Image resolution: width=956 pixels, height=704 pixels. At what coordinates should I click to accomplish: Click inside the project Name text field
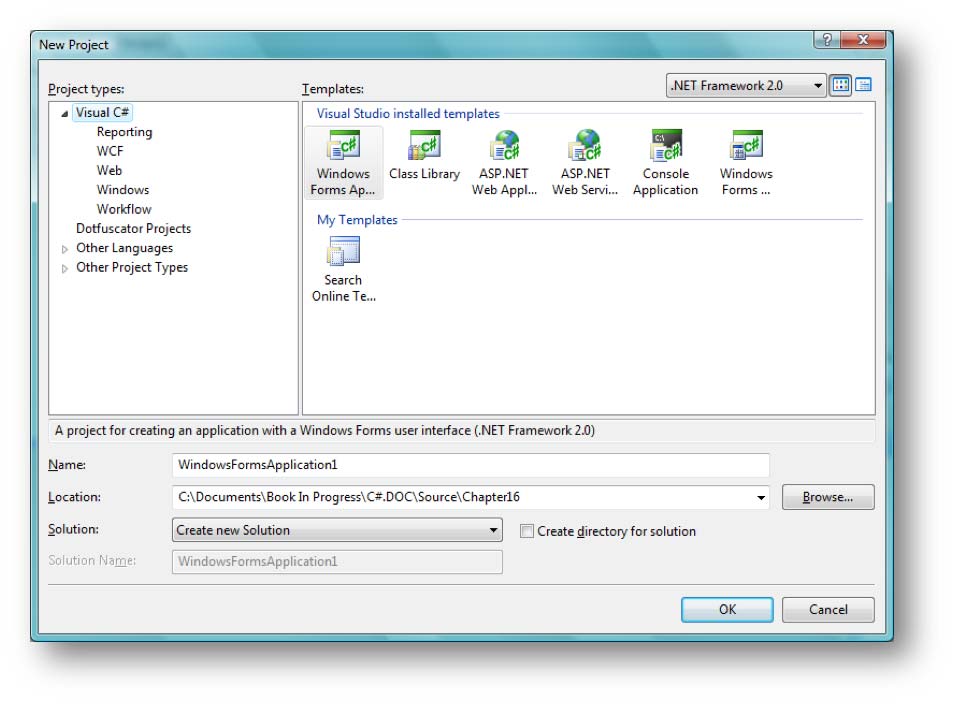point(470,465)
